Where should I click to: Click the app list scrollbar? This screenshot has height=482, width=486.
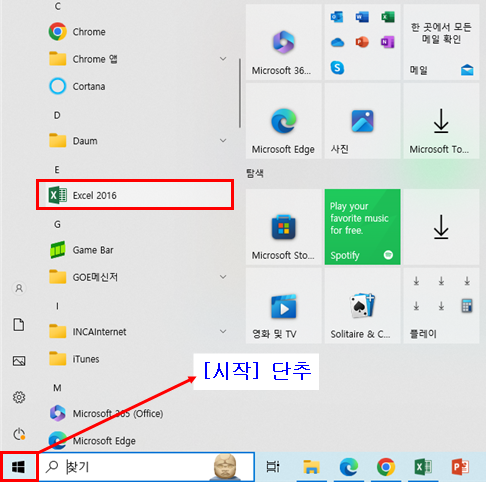click(x=240, y=93)
